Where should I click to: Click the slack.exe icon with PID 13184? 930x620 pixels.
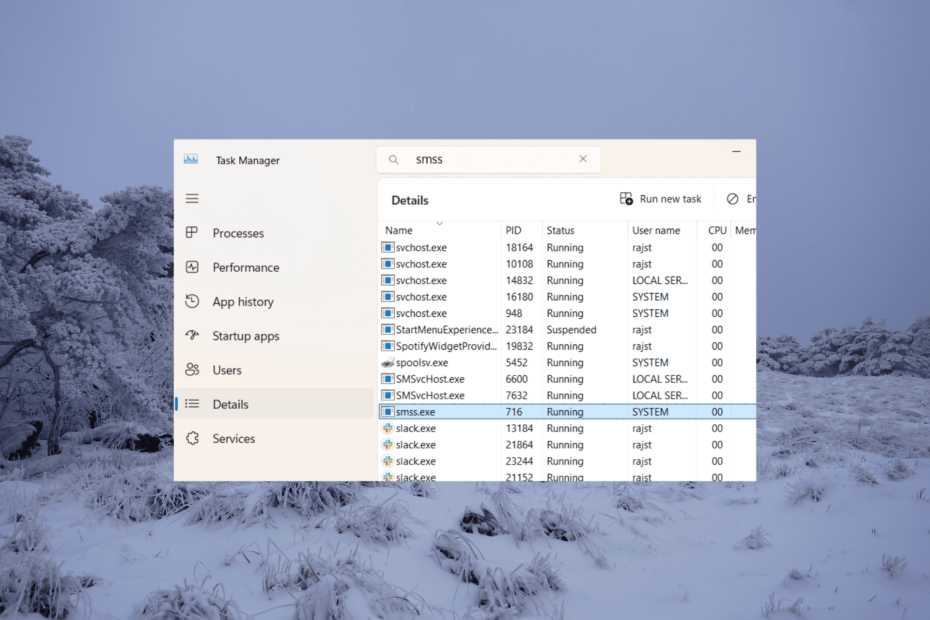click(x=387, y=428)
